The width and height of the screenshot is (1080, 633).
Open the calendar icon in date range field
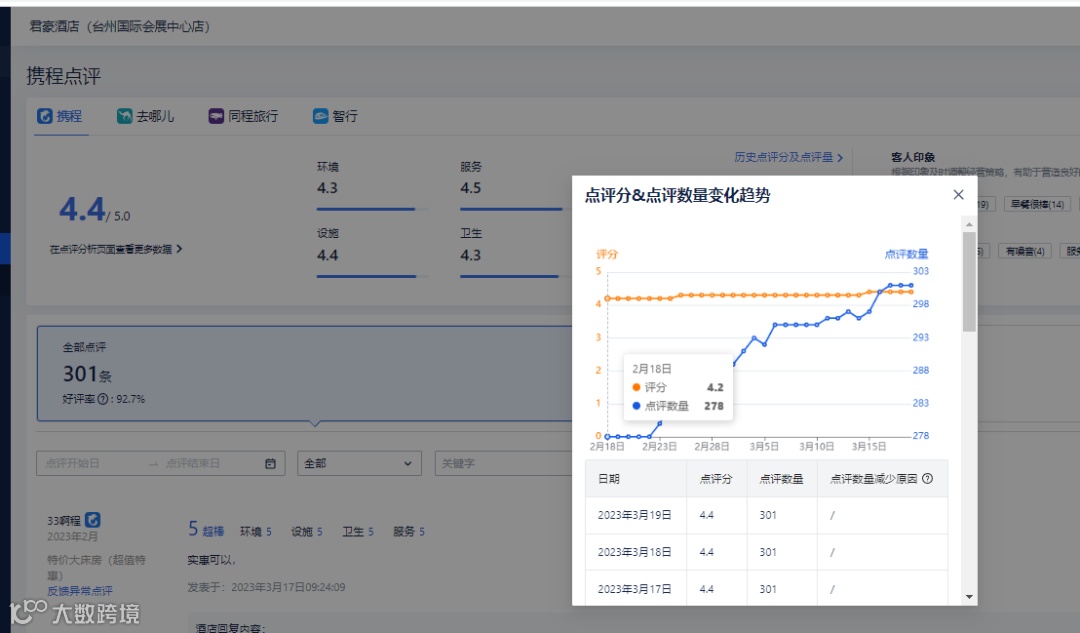tap(271, 464)
